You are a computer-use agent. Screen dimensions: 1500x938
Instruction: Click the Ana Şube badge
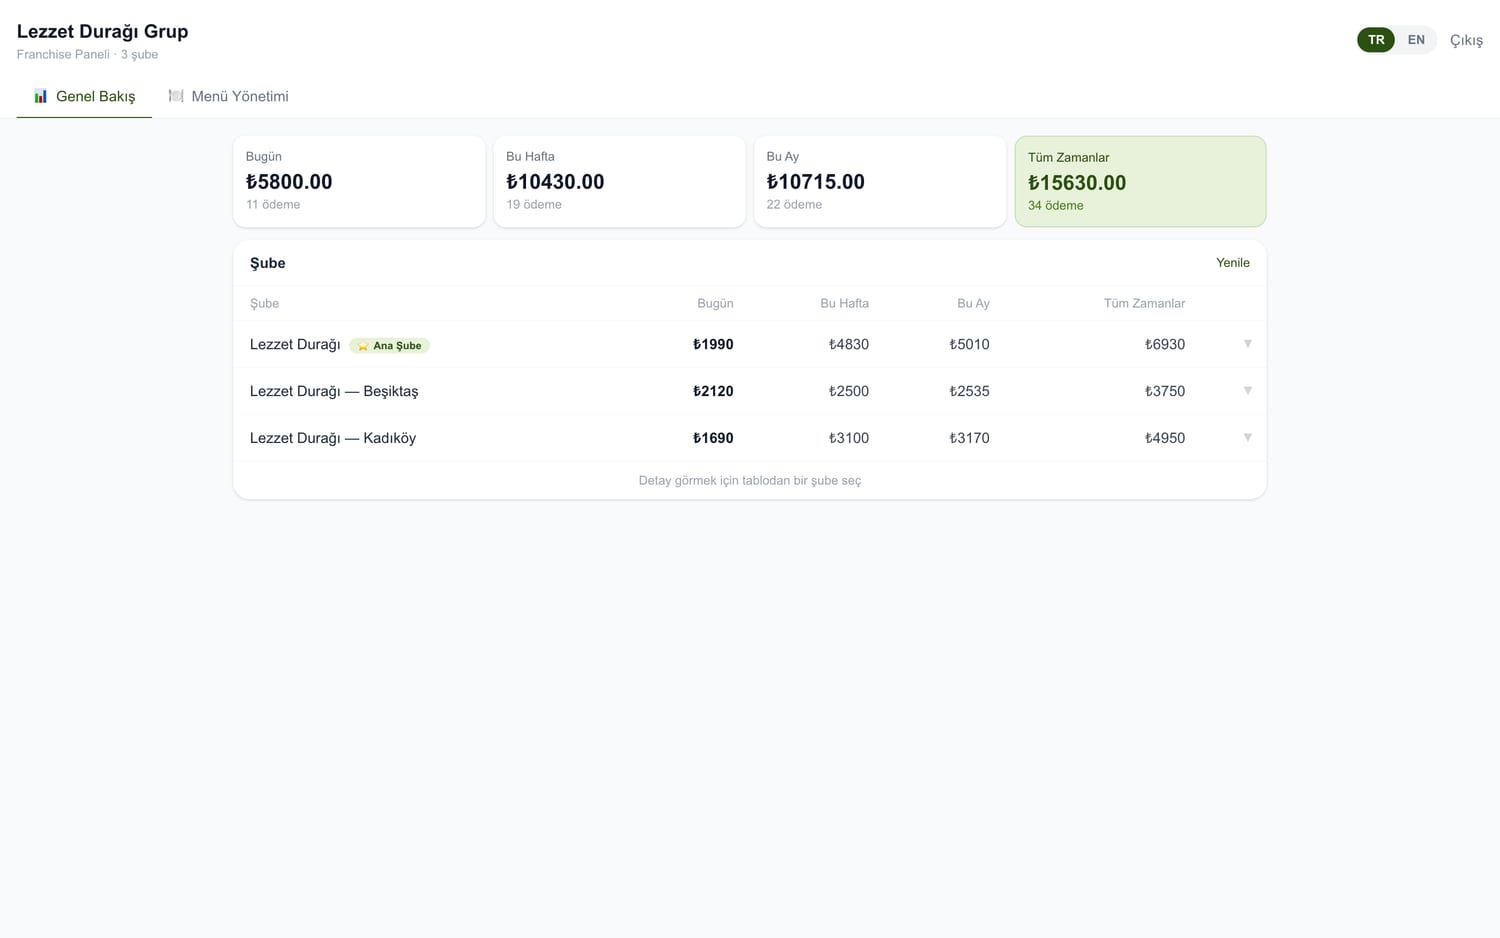click(x=389, y=346)
